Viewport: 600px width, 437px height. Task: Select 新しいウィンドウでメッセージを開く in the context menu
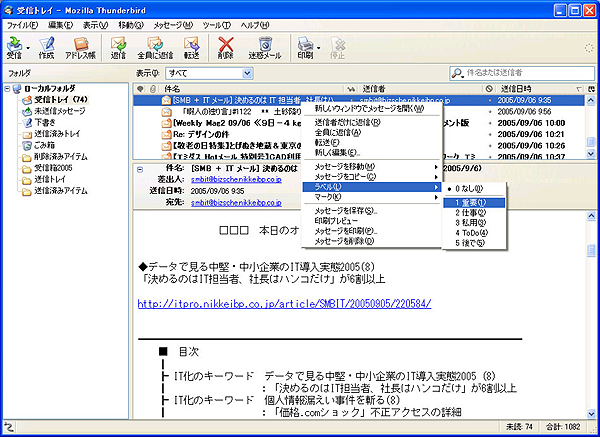pos(372,109)
